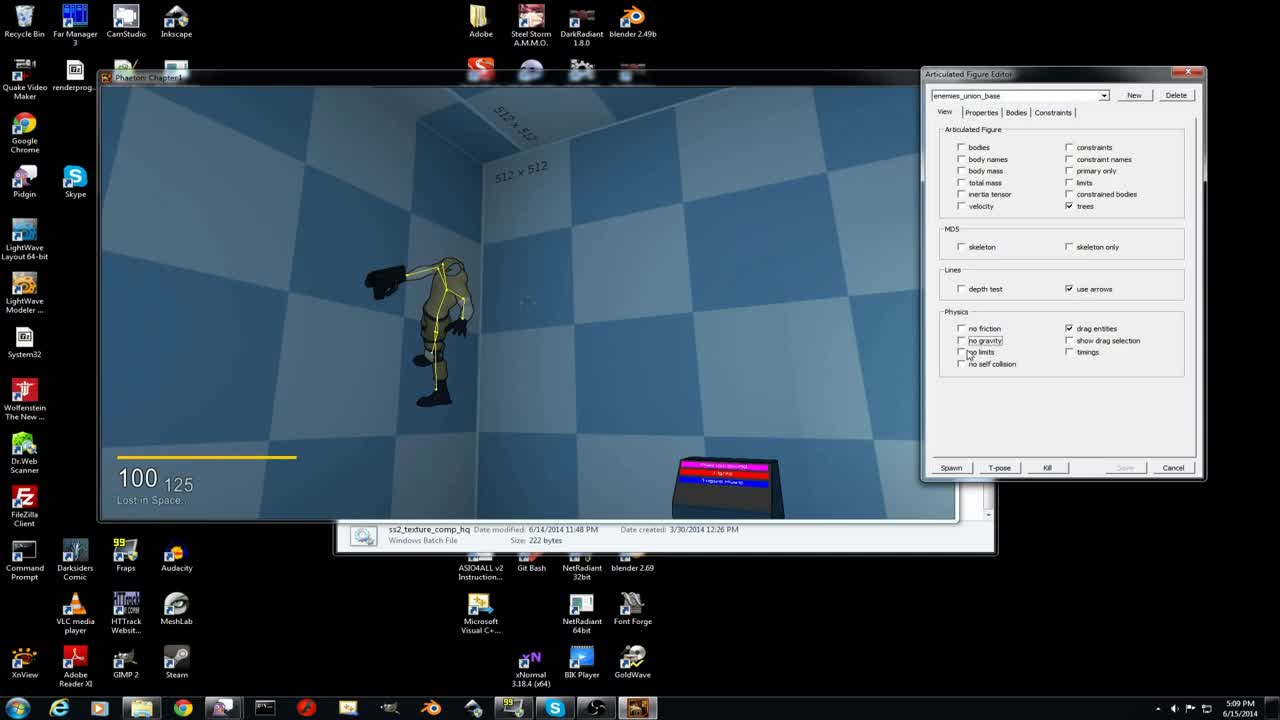Uncheck the trees checkbox
Screen dimensions: 1280x720
[x=1069, y=206]
